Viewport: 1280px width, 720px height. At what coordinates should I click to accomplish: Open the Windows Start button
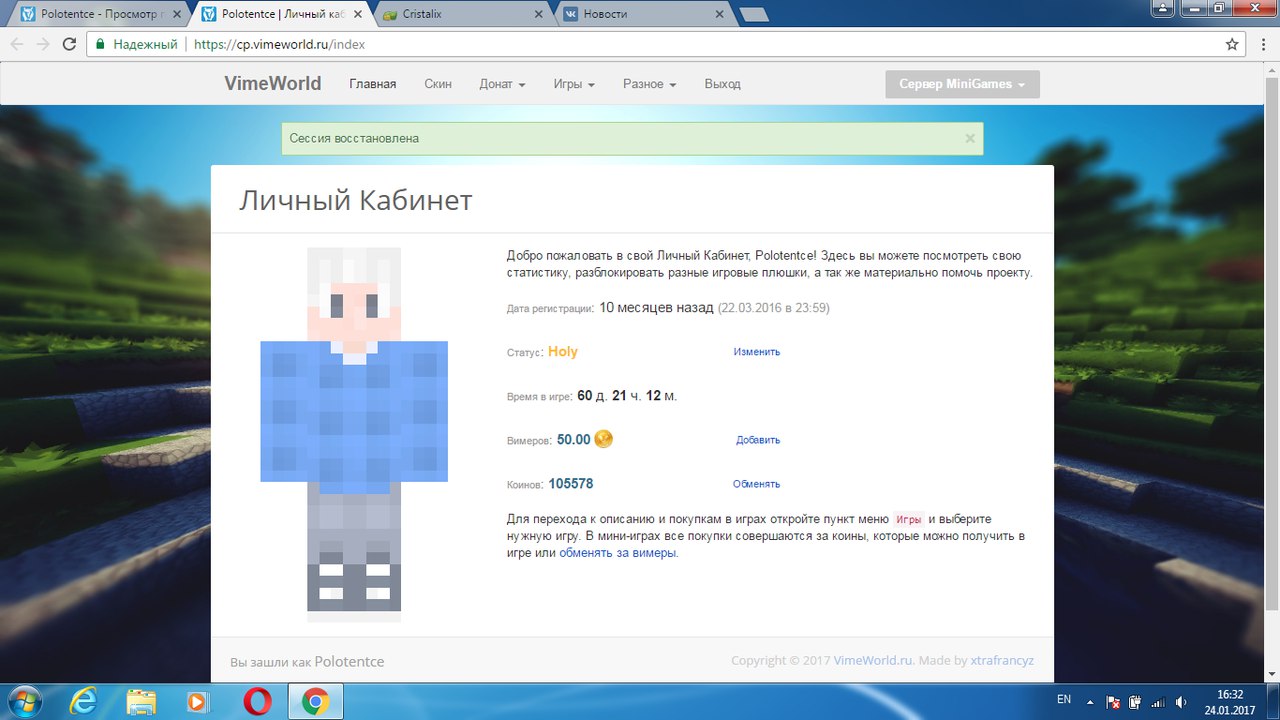[24, 702]
